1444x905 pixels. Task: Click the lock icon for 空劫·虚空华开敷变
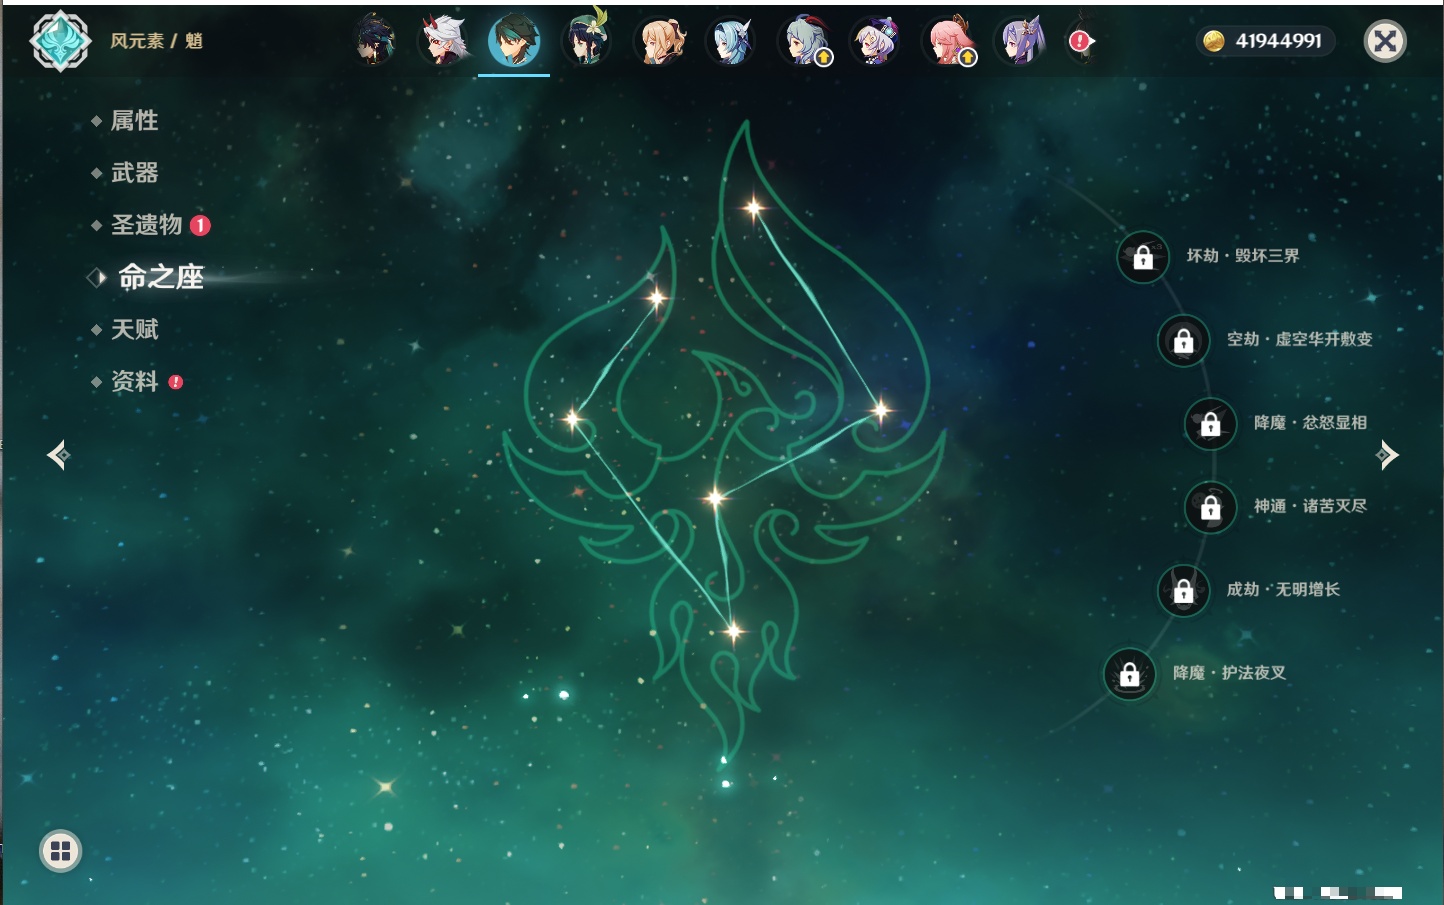pos(1183,340)
